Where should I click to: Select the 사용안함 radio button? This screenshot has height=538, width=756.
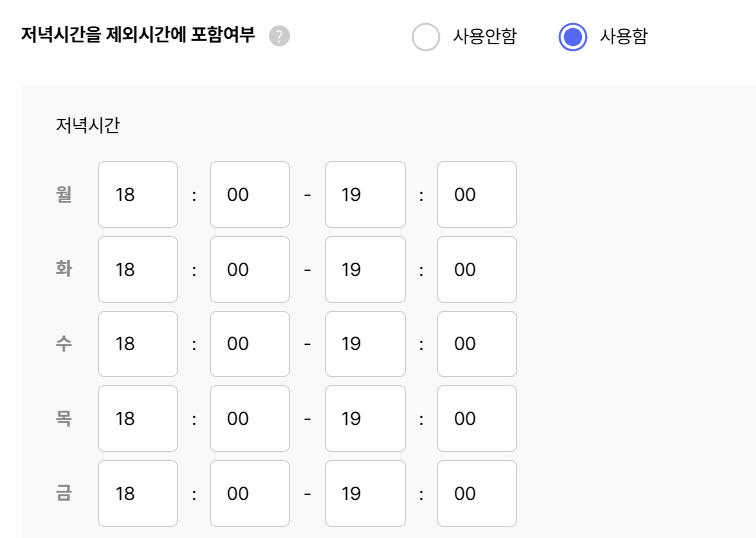426,37
